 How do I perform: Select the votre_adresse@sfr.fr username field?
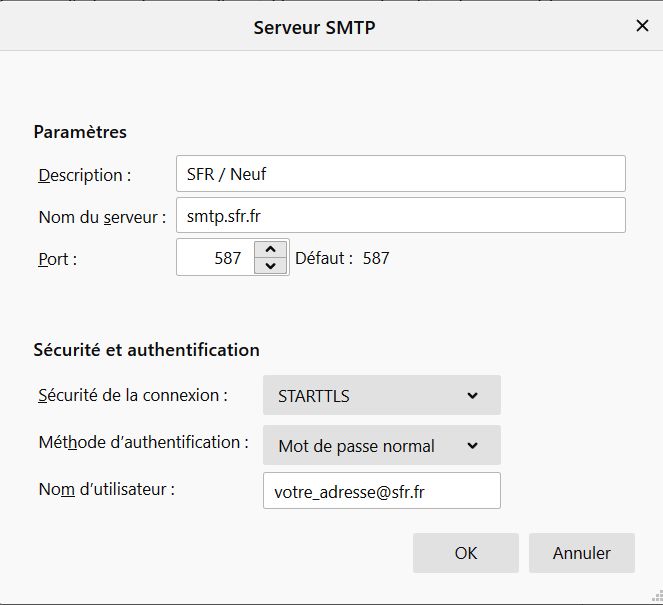pyautogui.click(x=381, y=491)
